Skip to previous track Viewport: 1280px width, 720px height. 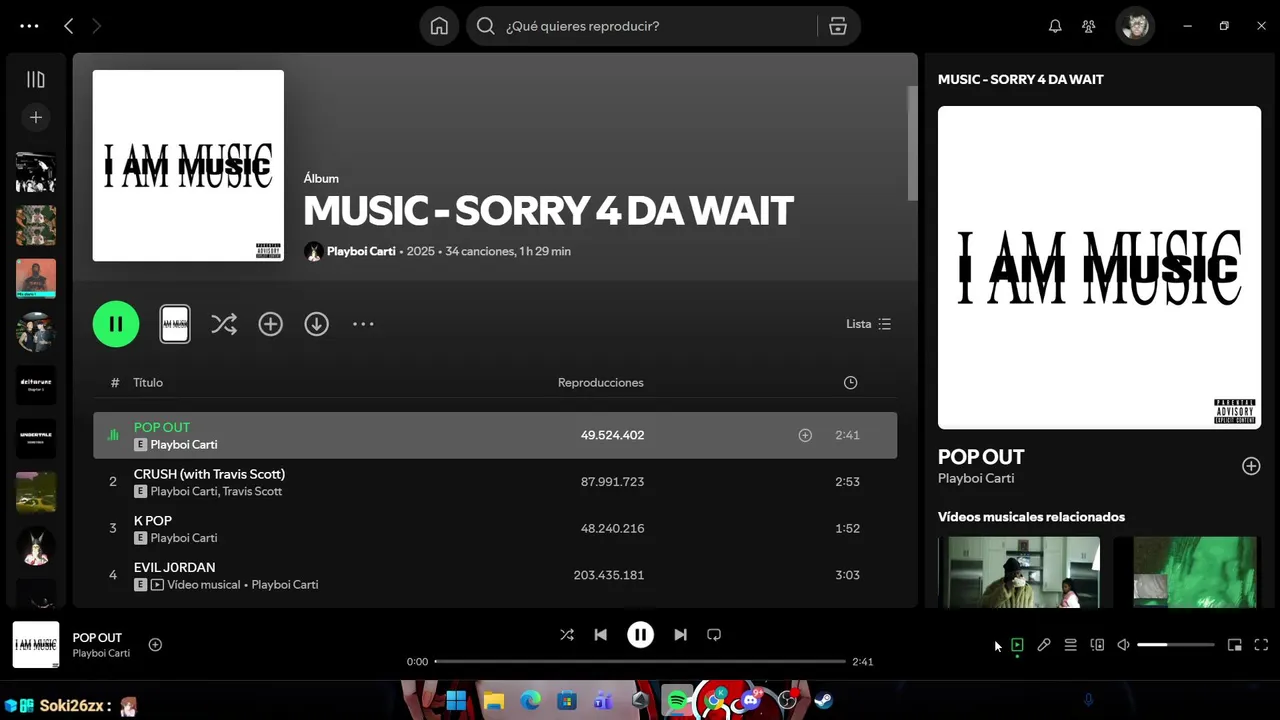tap(600, 635)
